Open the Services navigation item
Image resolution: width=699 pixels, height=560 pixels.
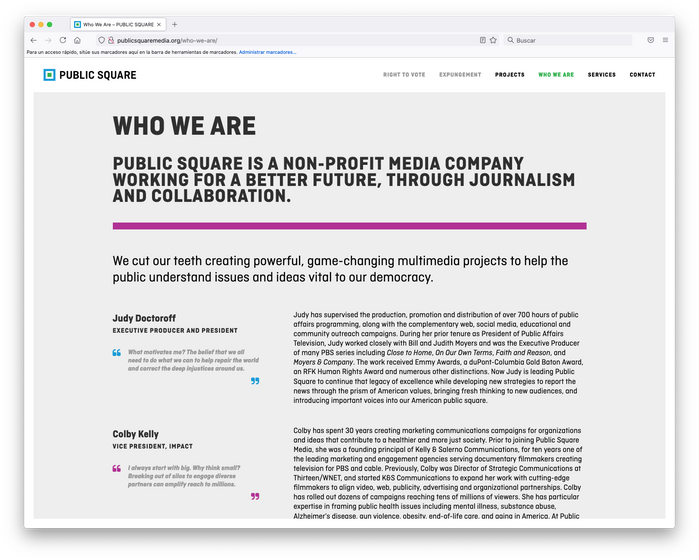coord(601,75)
